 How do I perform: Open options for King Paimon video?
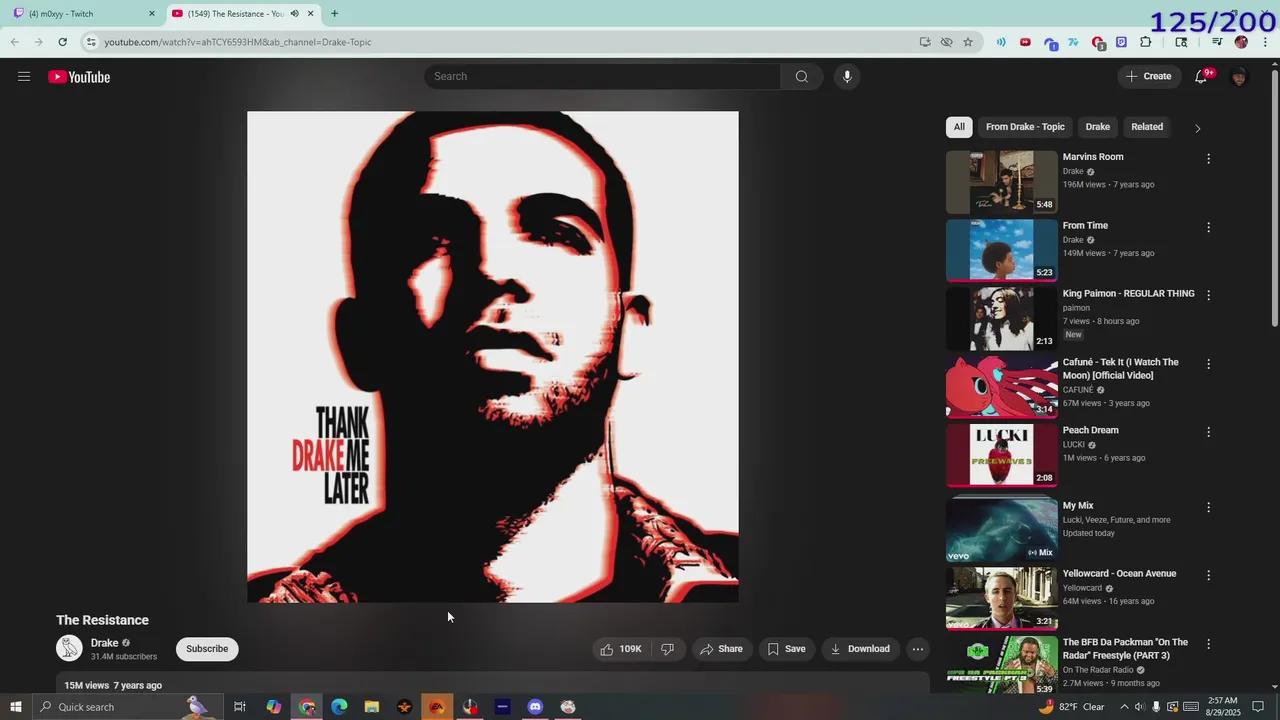(1208, 295)
